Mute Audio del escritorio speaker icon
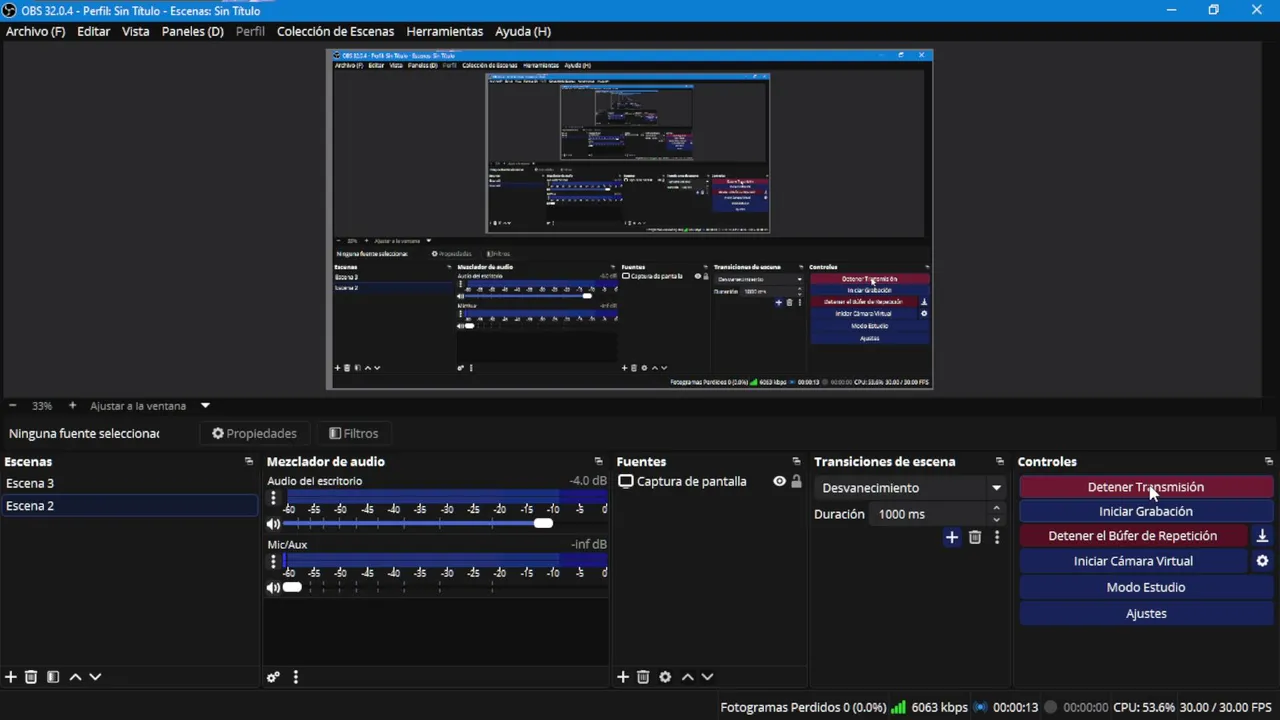 click(273, 524)
